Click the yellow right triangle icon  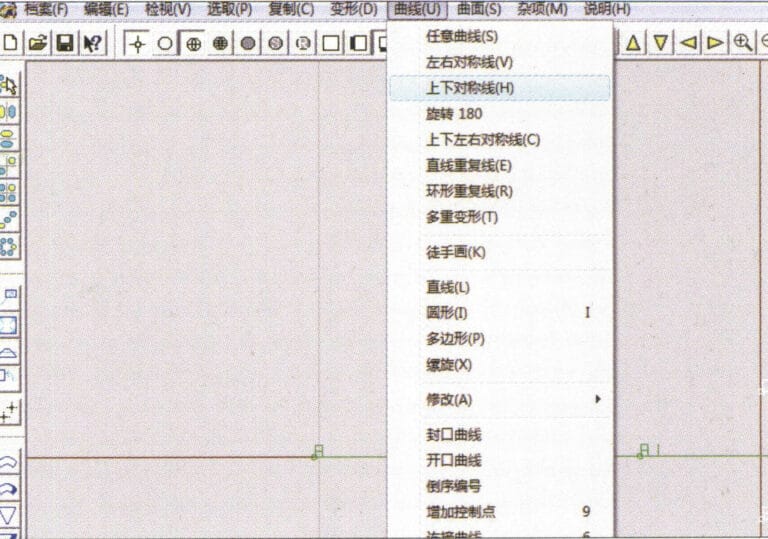[x=716, y=43]
